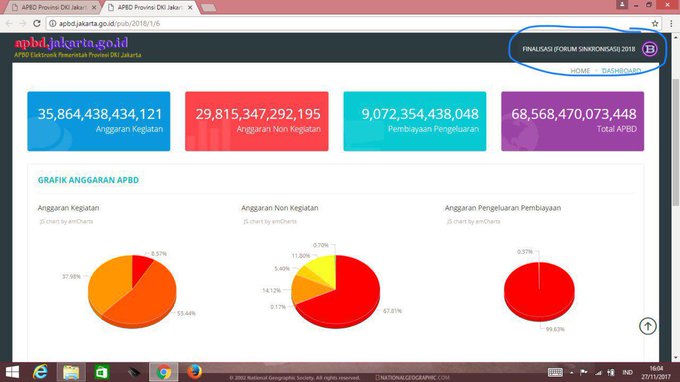Image resolution: width=680 pixels, height=382 pixels.
Task: Click the purple Total APBD card
Action: (x=572, y=121)
